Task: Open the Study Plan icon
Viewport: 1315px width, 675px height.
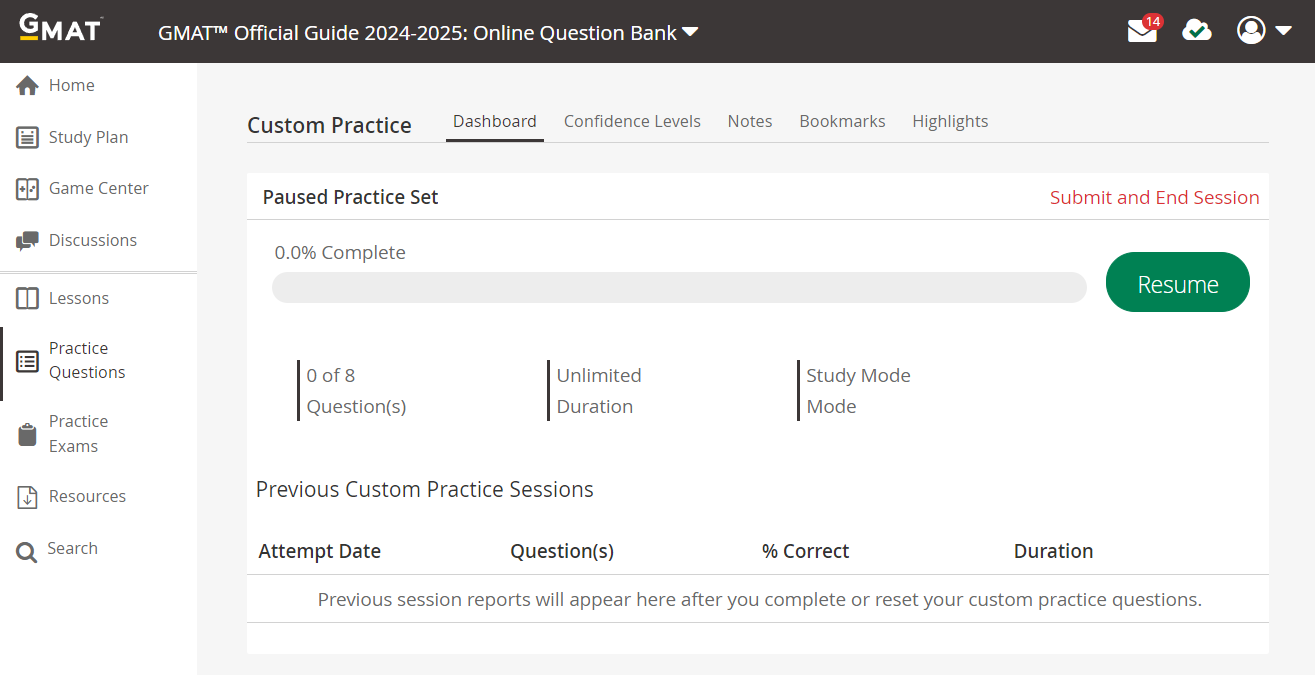Action: tap(28, 138)
